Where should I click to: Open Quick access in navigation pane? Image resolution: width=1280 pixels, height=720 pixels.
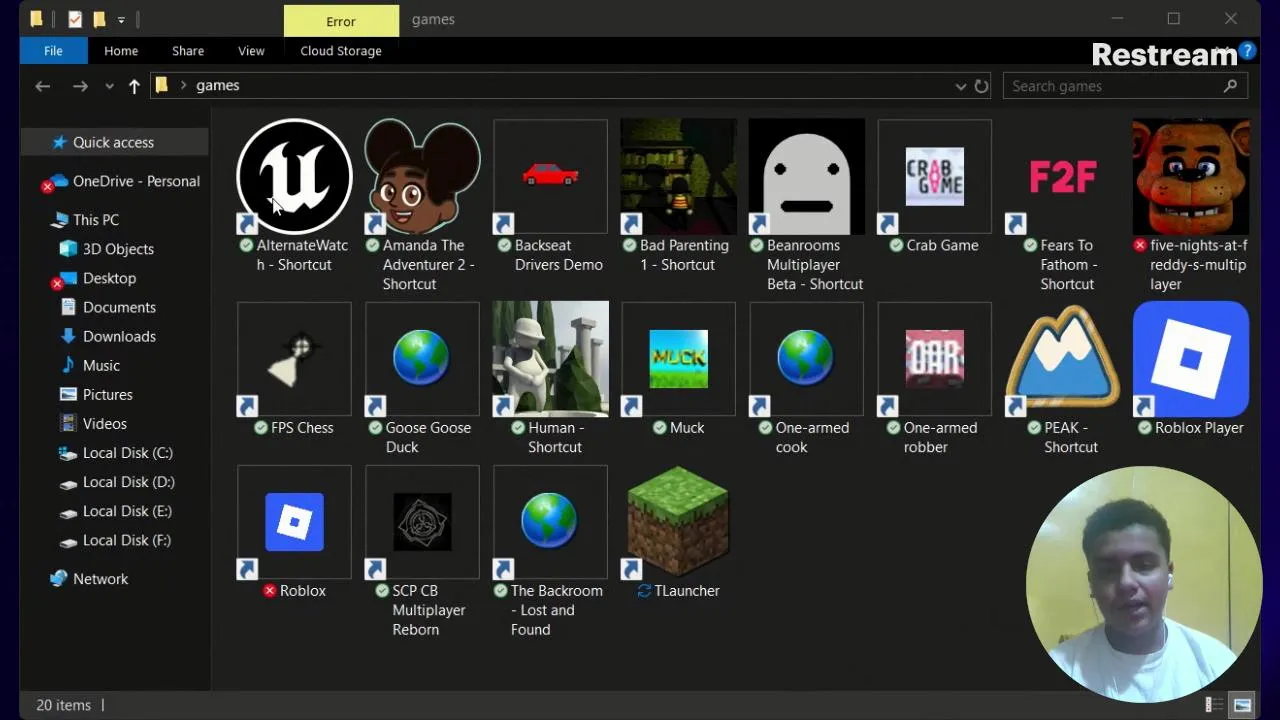point(114,143)
